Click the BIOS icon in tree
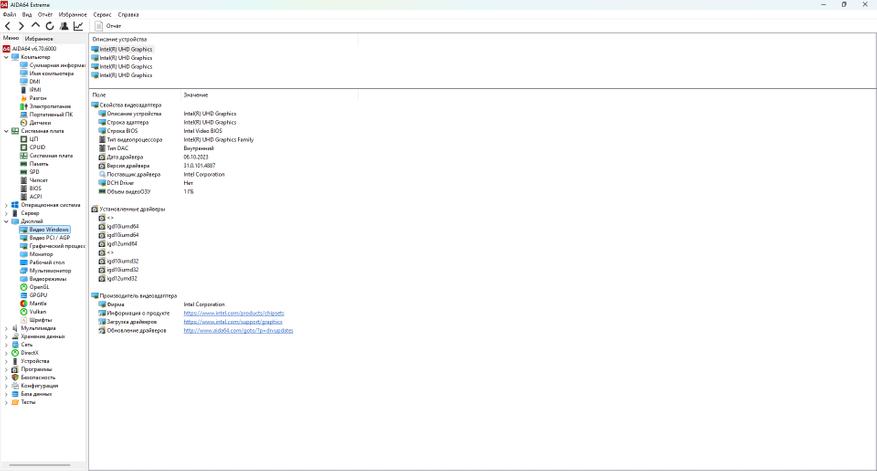 pyautogui.click(x=23, y=189)
